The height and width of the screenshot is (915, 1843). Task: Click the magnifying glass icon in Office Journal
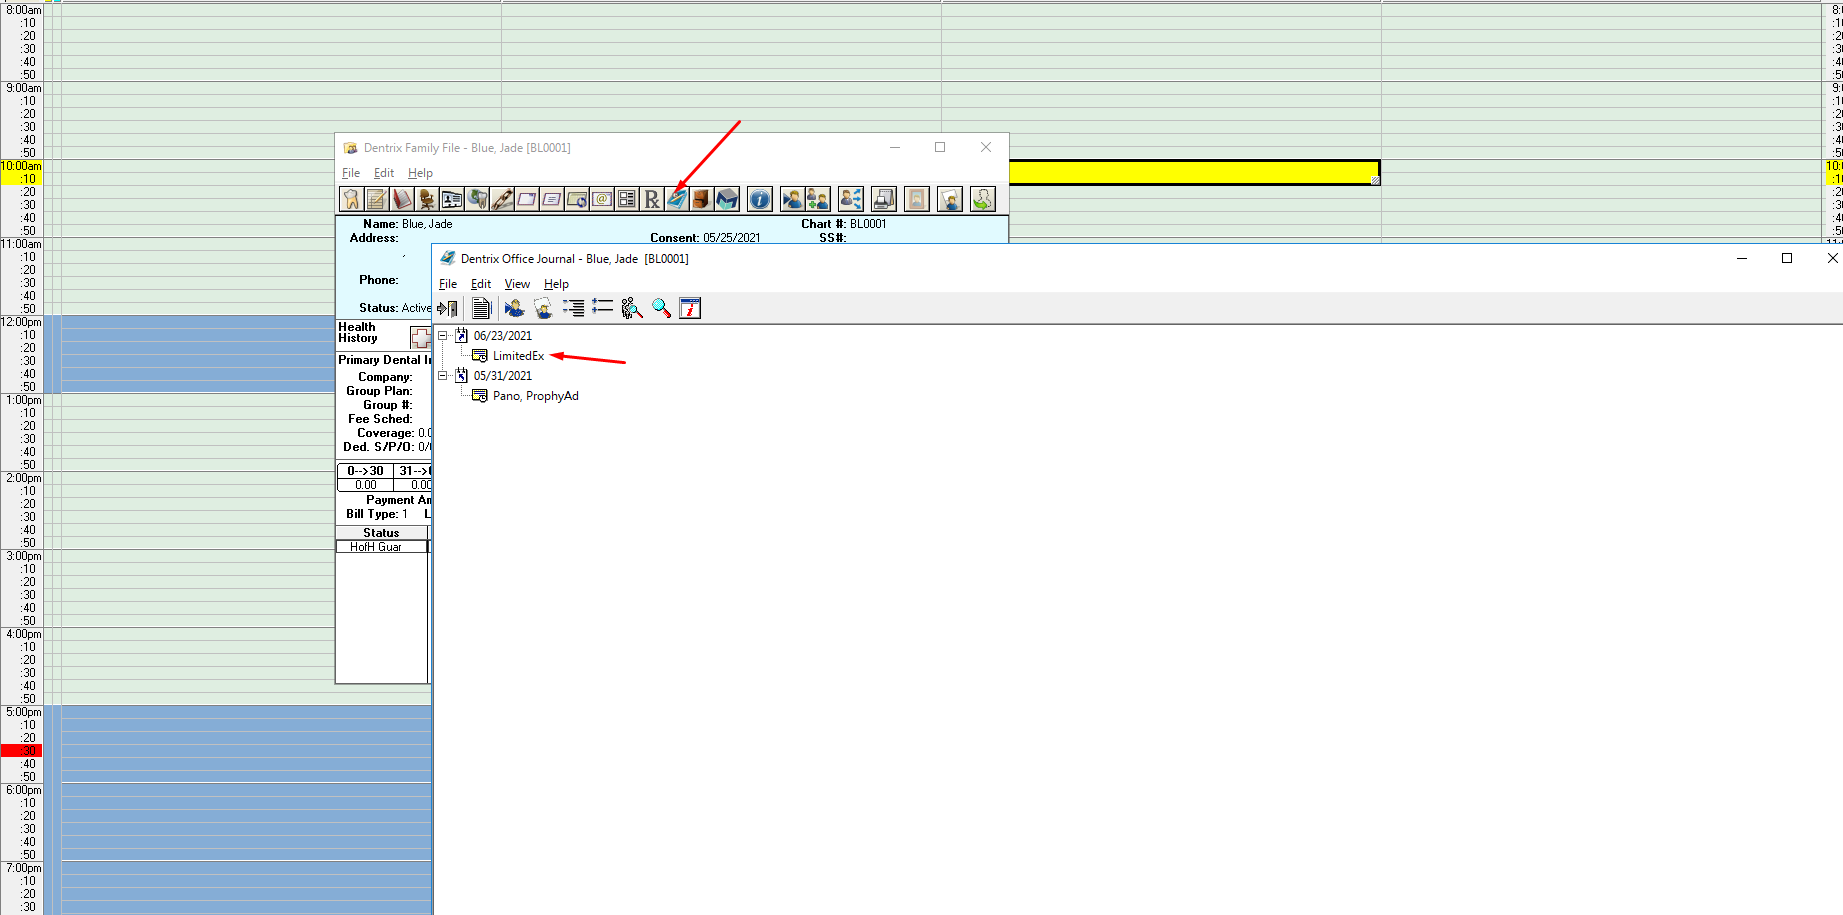661,308
